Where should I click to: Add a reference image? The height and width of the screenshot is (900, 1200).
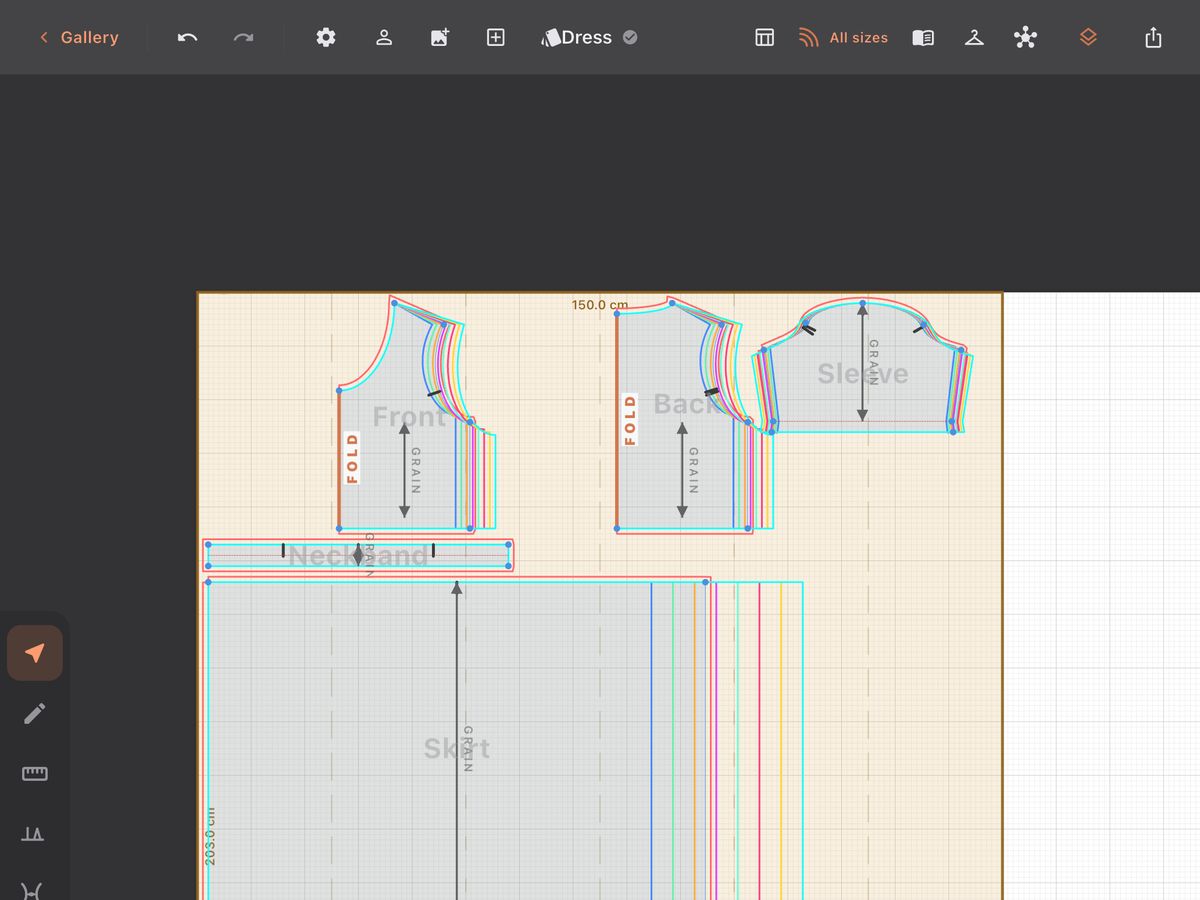click(x=439, y=37)
